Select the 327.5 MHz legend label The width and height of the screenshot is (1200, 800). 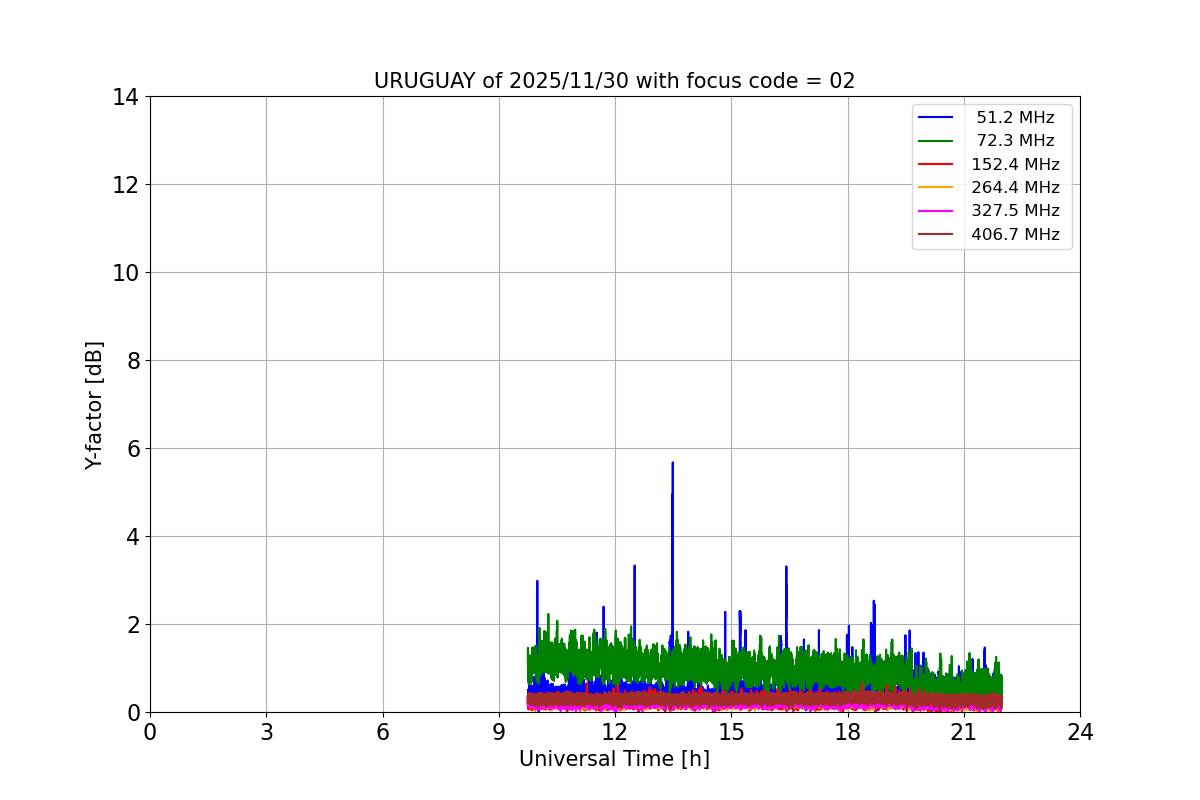[x=1015, y=211]
